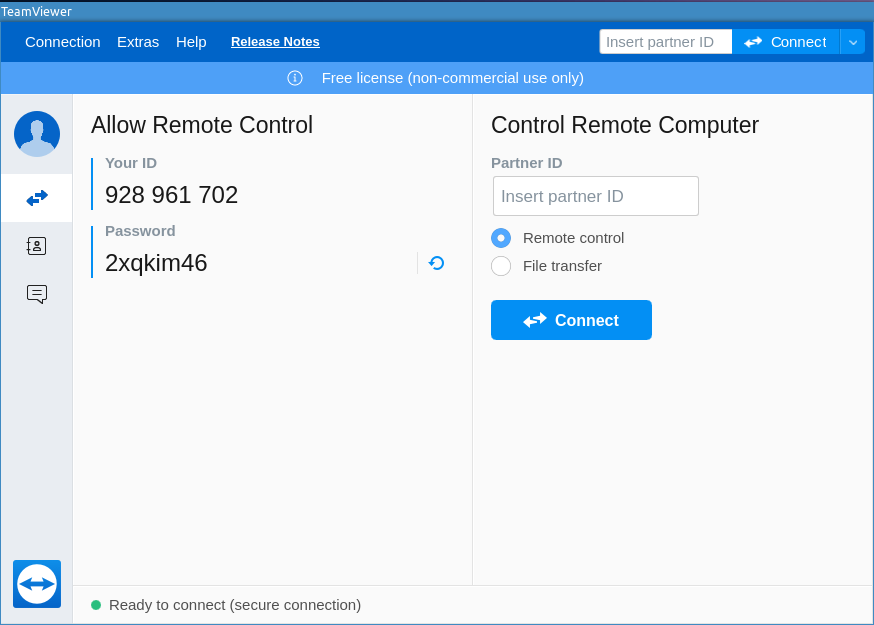Click the top bar Connect button
Viewport: 874px width, 625px height.
pyautogui.click(x=786, y=42)
